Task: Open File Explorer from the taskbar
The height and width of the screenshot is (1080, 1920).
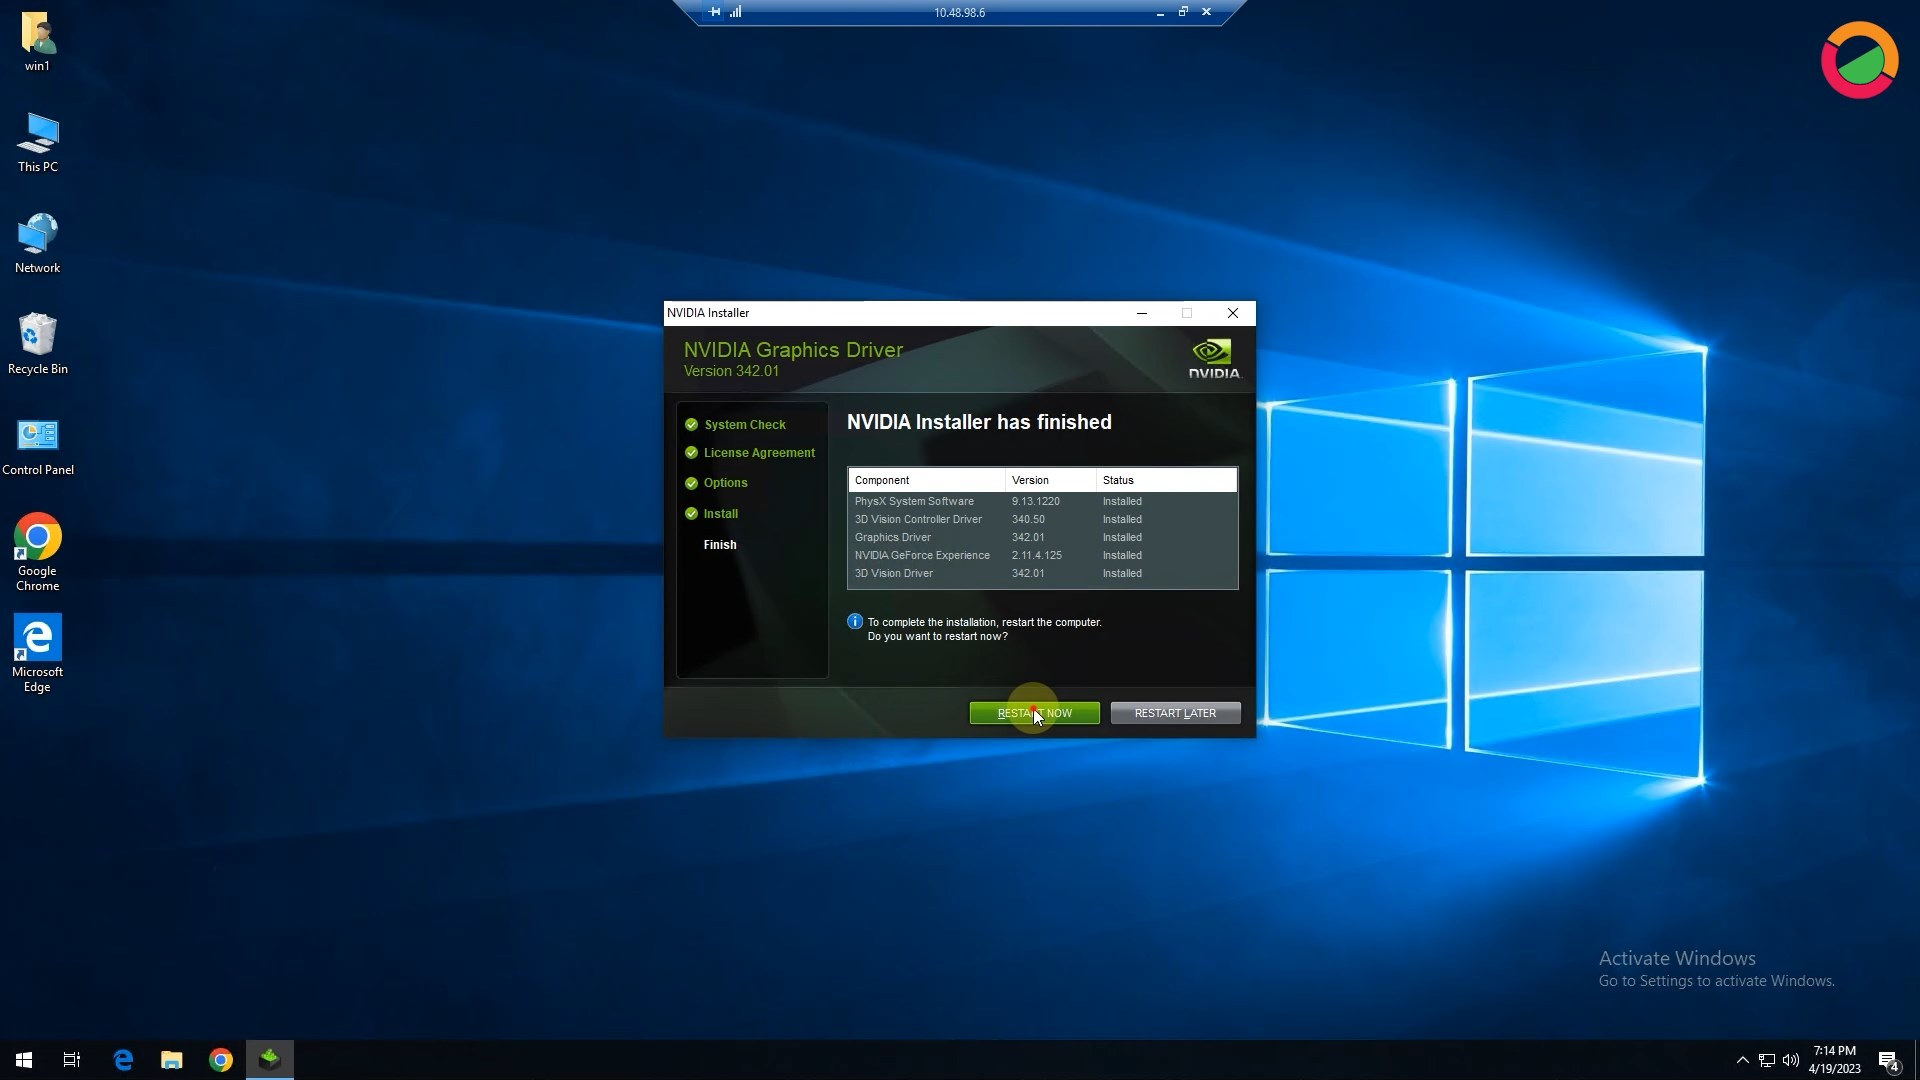Action: (172, 1060)
